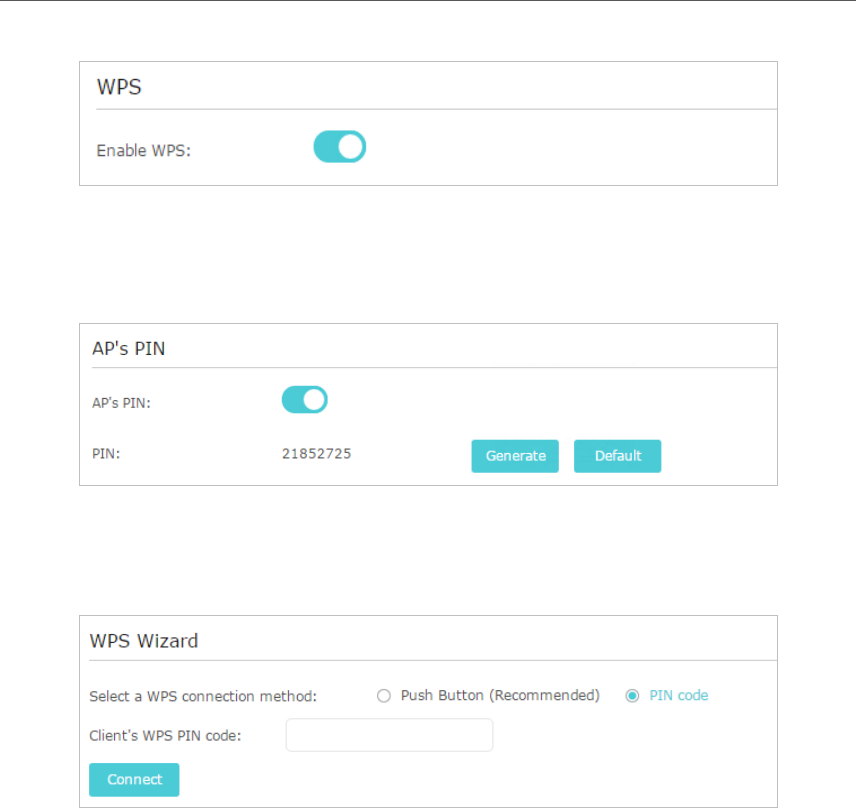The image size is (856, 808).
Task: Choose the PIN code radio circle
Action: pyautogui.click(x=632, y=696)
